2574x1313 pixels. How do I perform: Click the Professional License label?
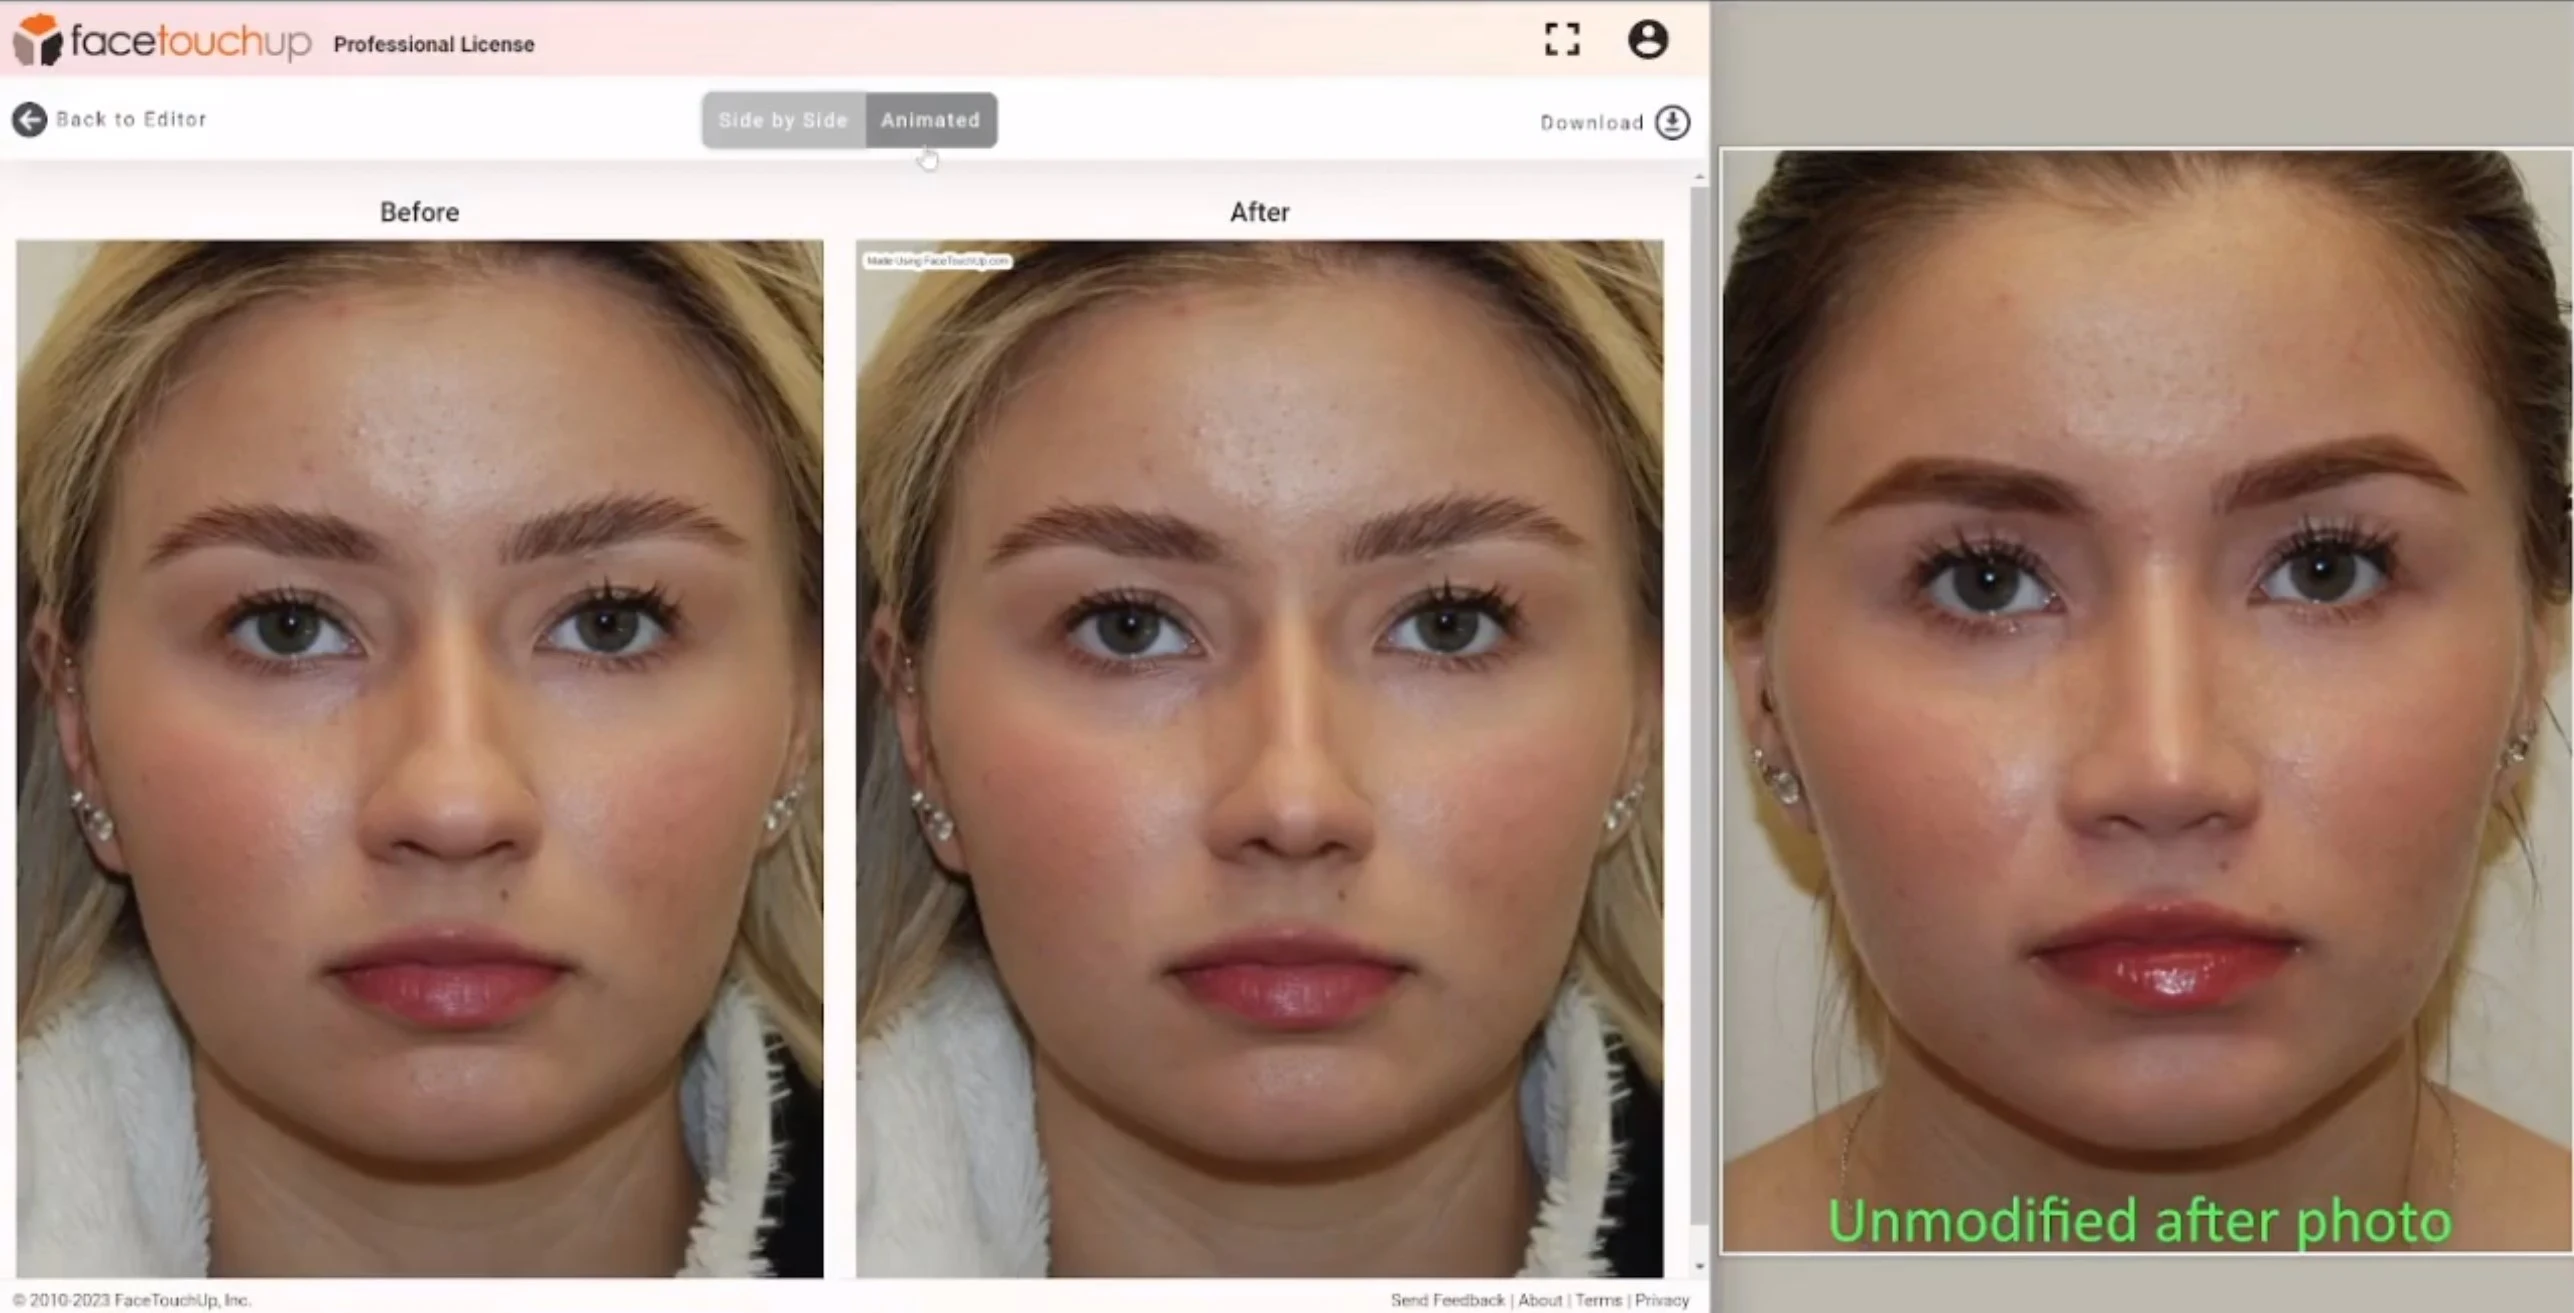point(433,43)
